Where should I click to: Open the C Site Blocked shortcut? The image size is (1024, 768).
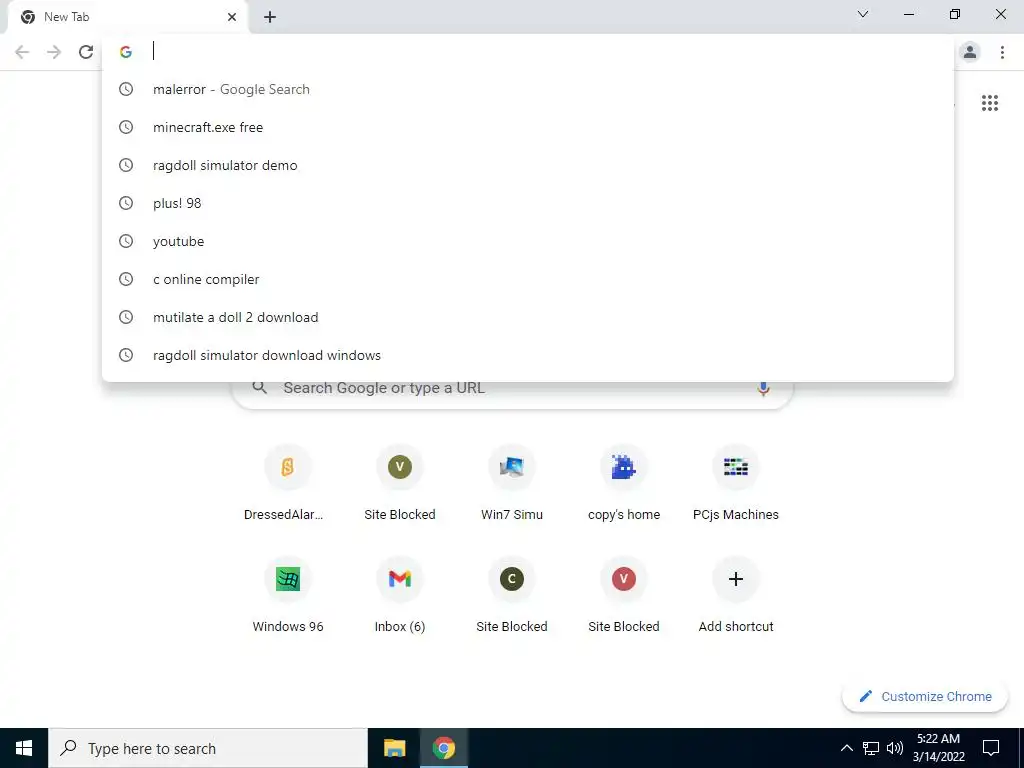[512, 596]
